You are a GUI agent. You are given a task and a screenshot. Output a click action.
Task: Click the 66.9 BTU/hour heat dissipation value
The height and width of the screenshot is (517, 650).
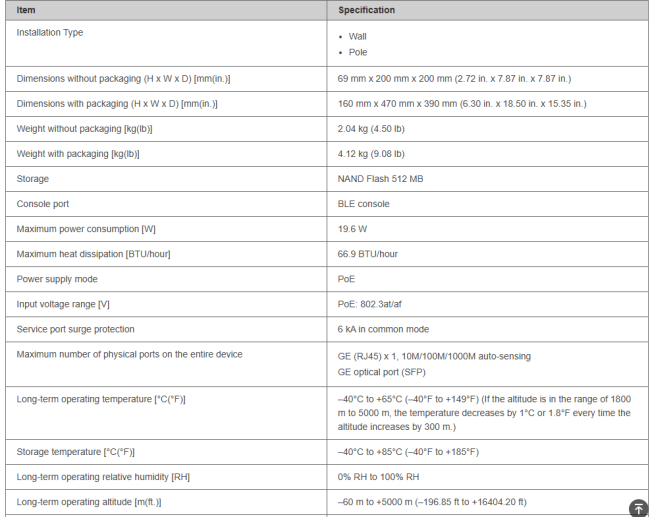(x=368, y=254)
